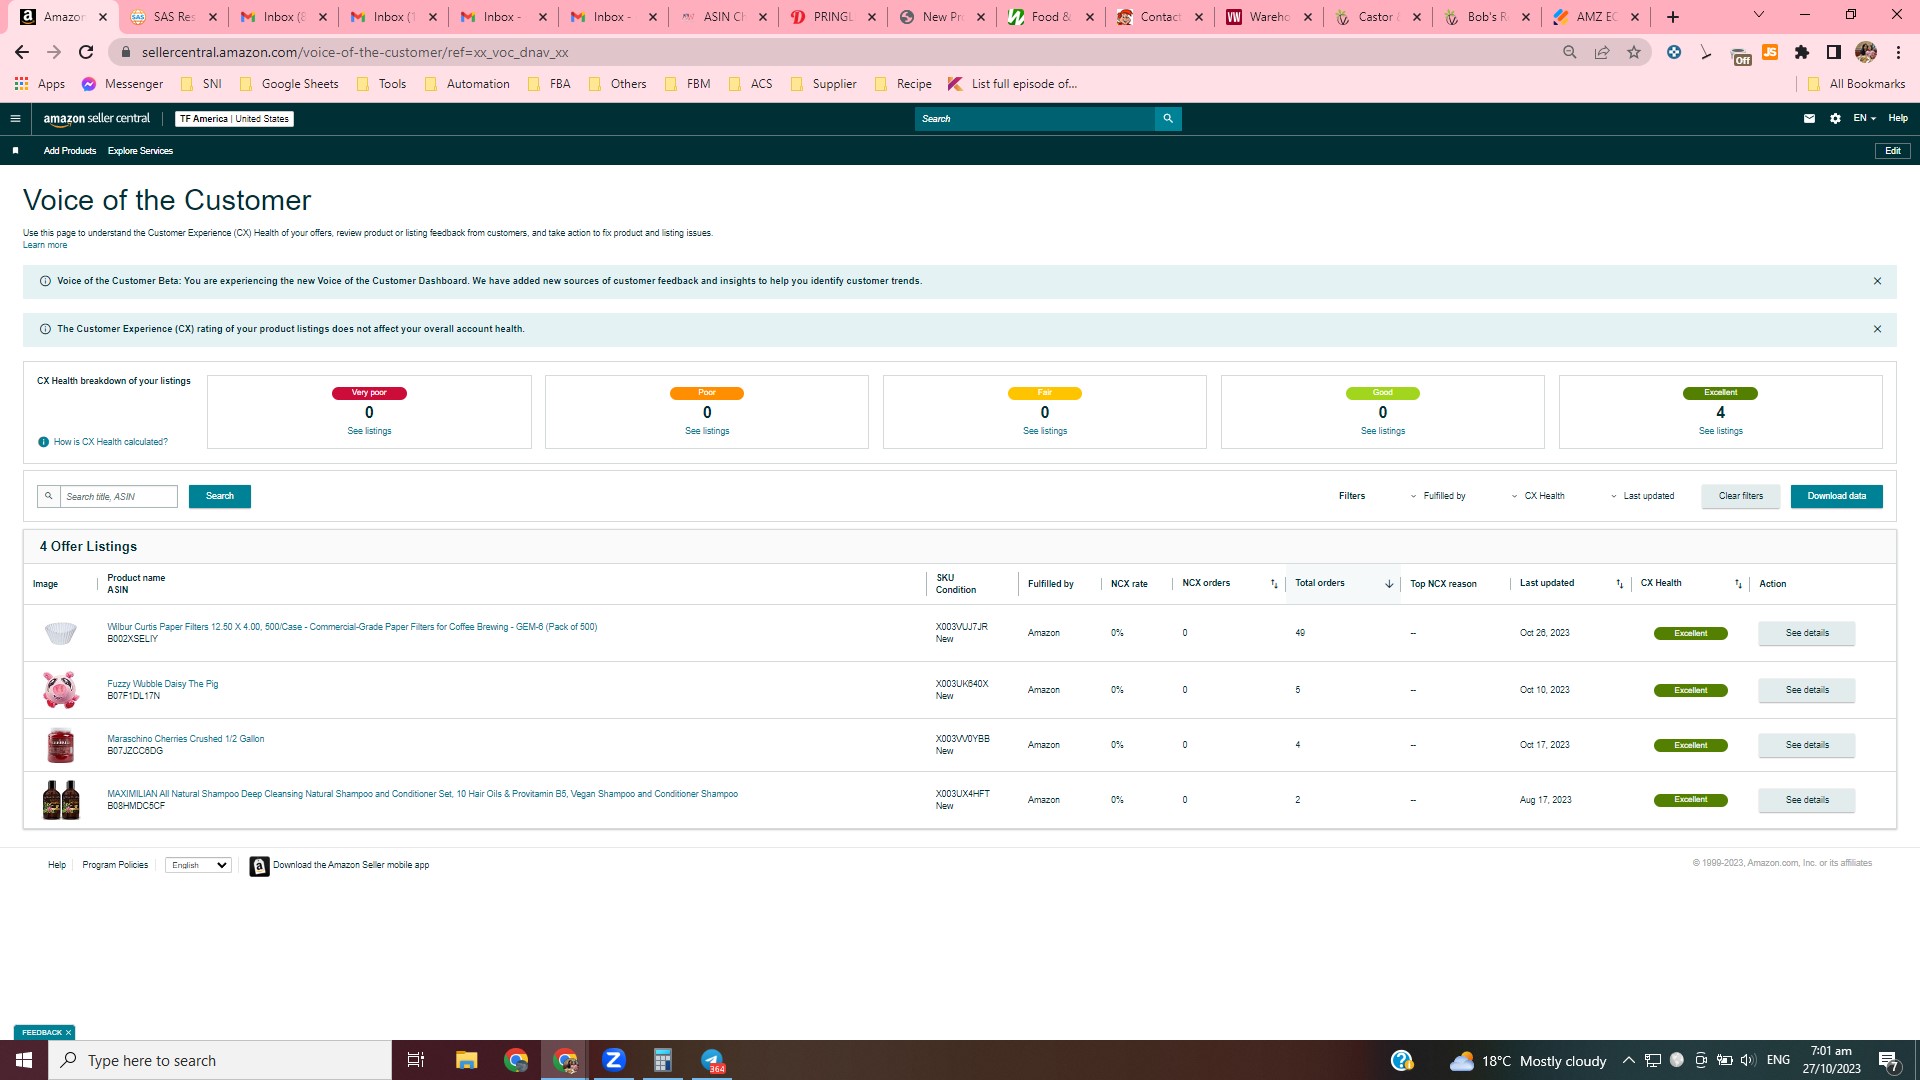See listings under the Very poor card

(x=369, y=431)
